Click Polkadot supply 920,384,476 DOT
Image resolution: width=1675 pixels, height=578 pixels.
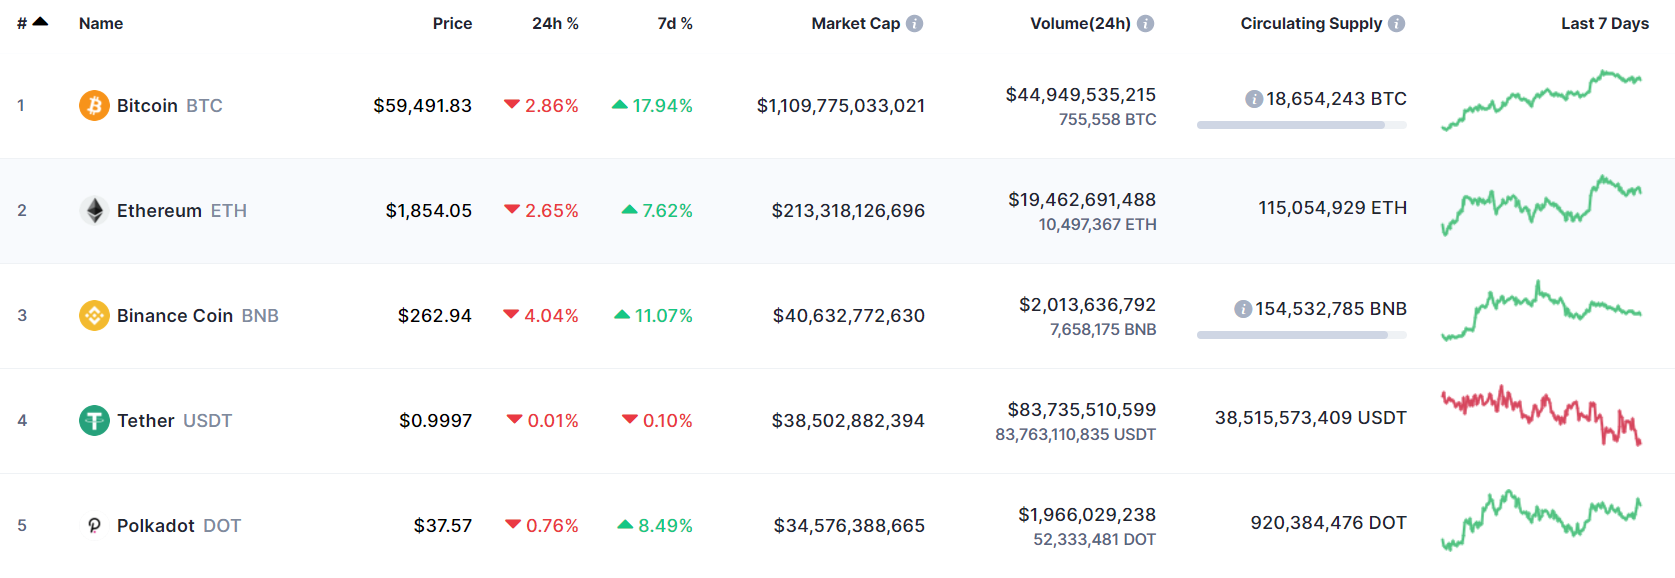coord(1329,522)
